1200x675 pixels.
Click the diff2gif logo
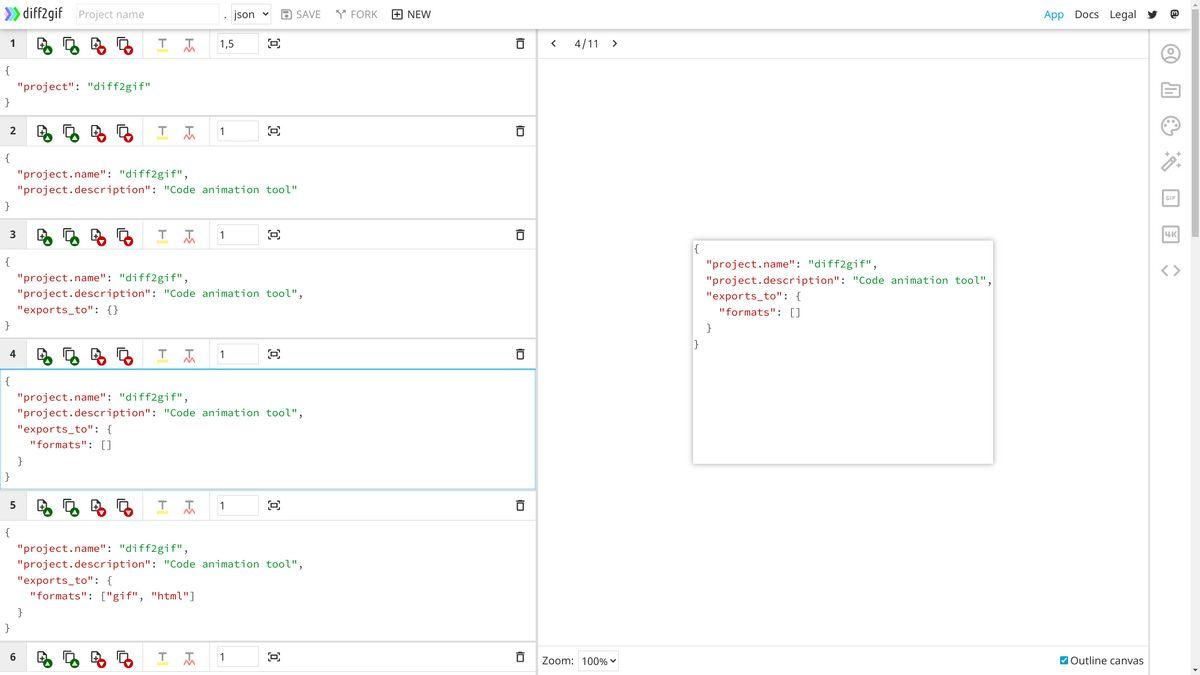click(x=33, y=14)
